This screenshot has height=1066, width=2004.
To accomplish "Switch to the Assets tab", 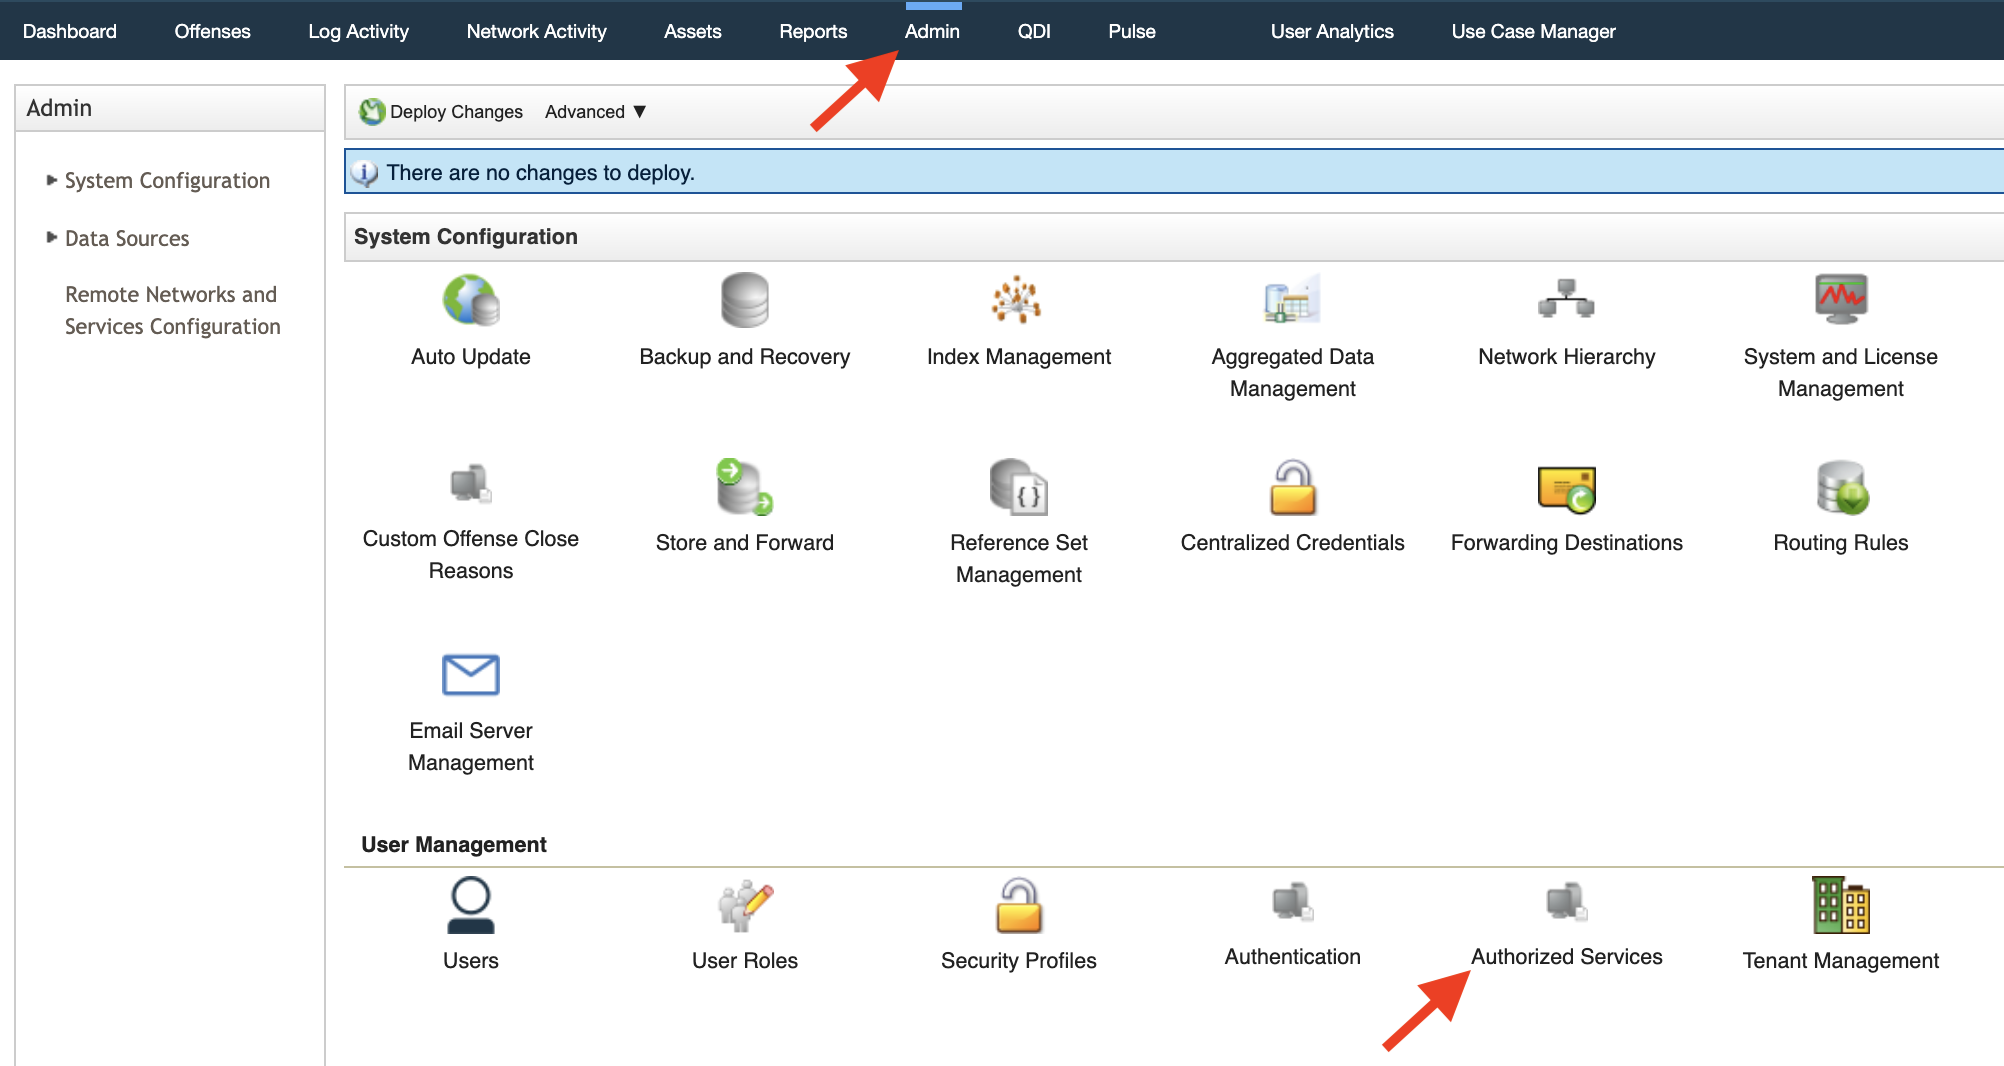I will coord(692,31).
